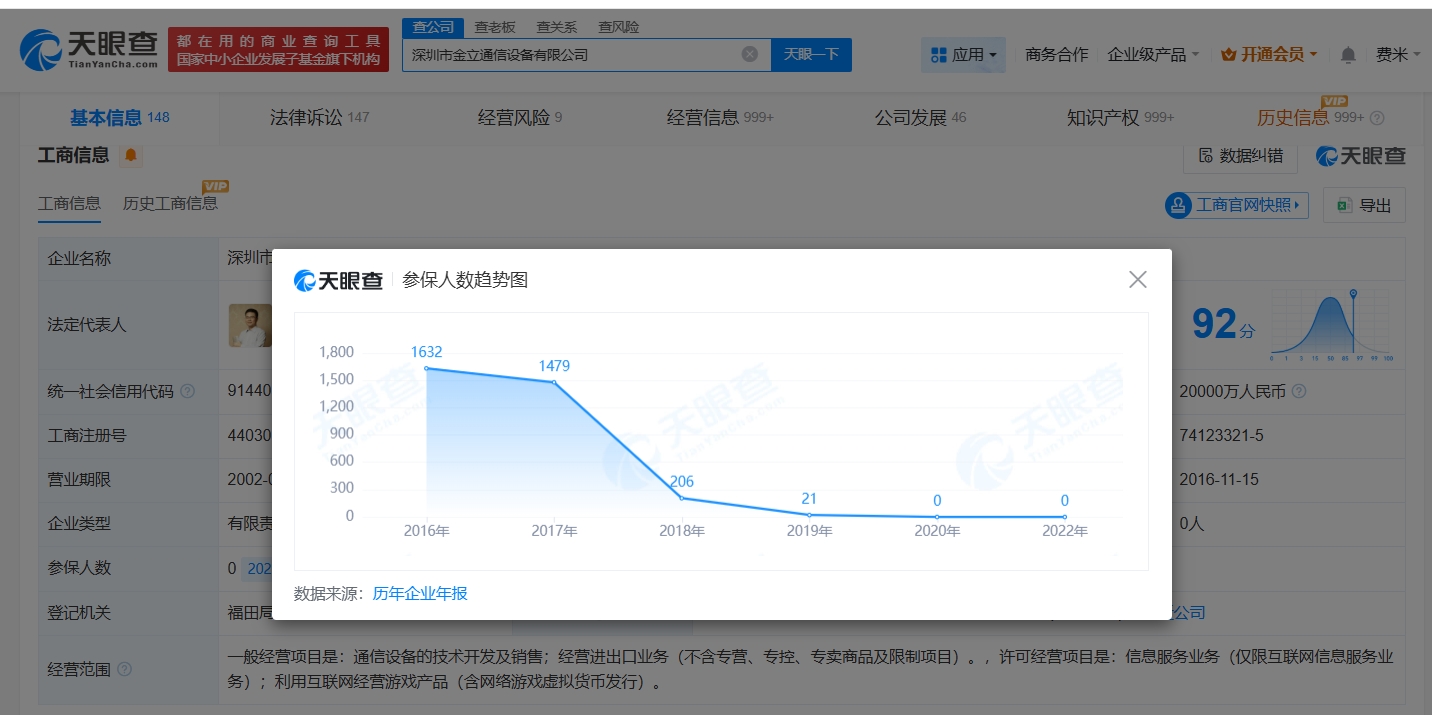Close the 参保人数趋势图 popup

click(x=1137, y=280)
